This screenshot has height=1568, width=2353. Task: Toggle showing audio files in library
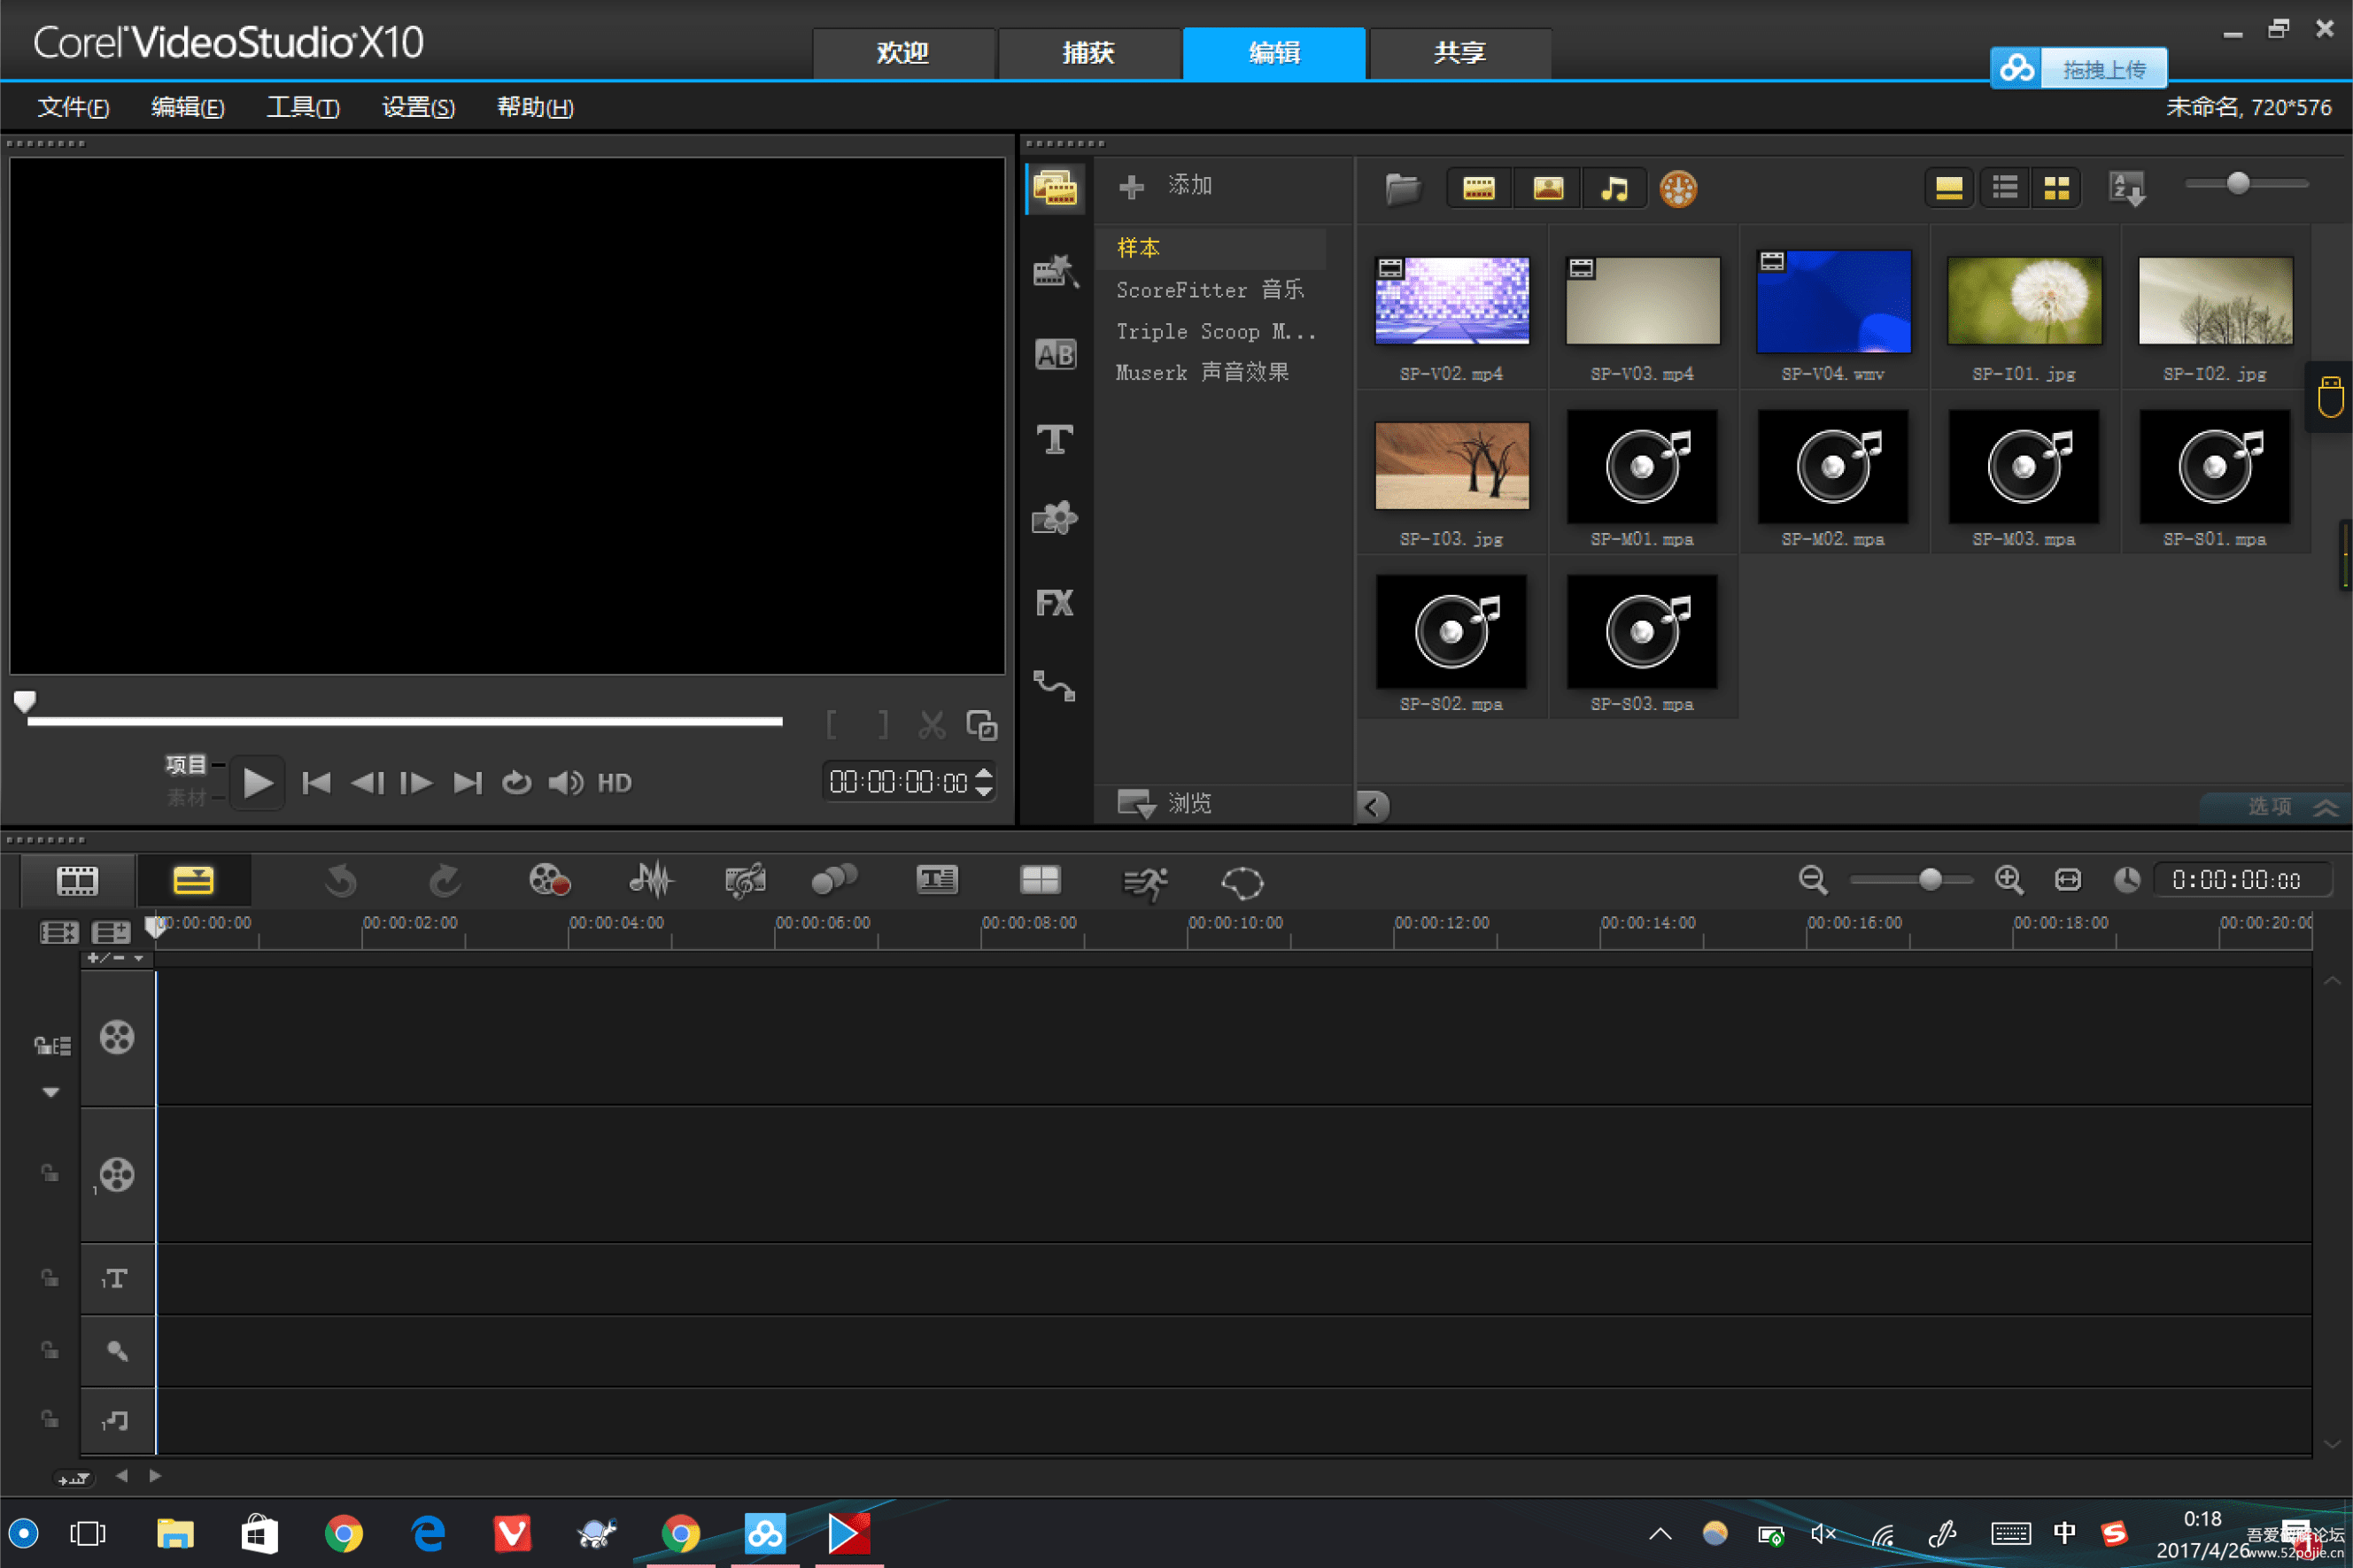click(x=1615, y=188)
